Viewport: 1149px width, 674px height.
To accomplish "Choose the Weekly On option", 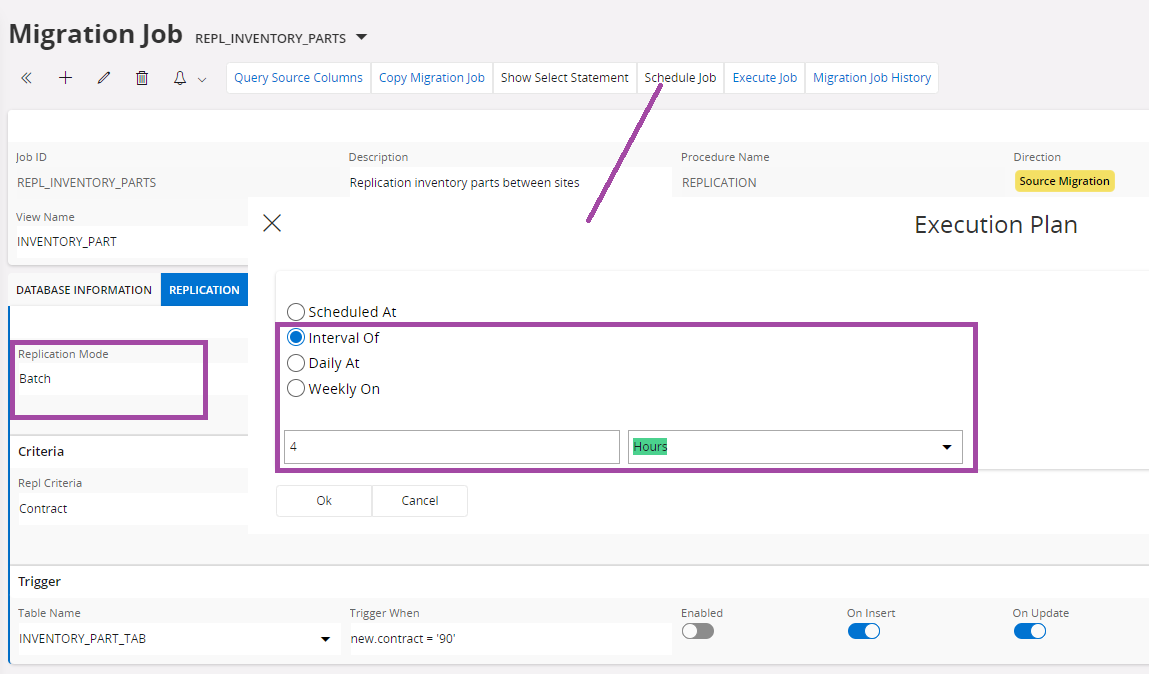I will 295,389.
